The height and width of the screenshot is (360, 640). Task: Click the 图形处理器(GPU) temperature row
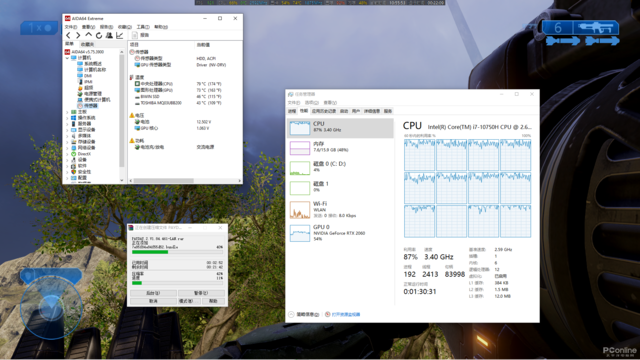click(x=178, y=90)
